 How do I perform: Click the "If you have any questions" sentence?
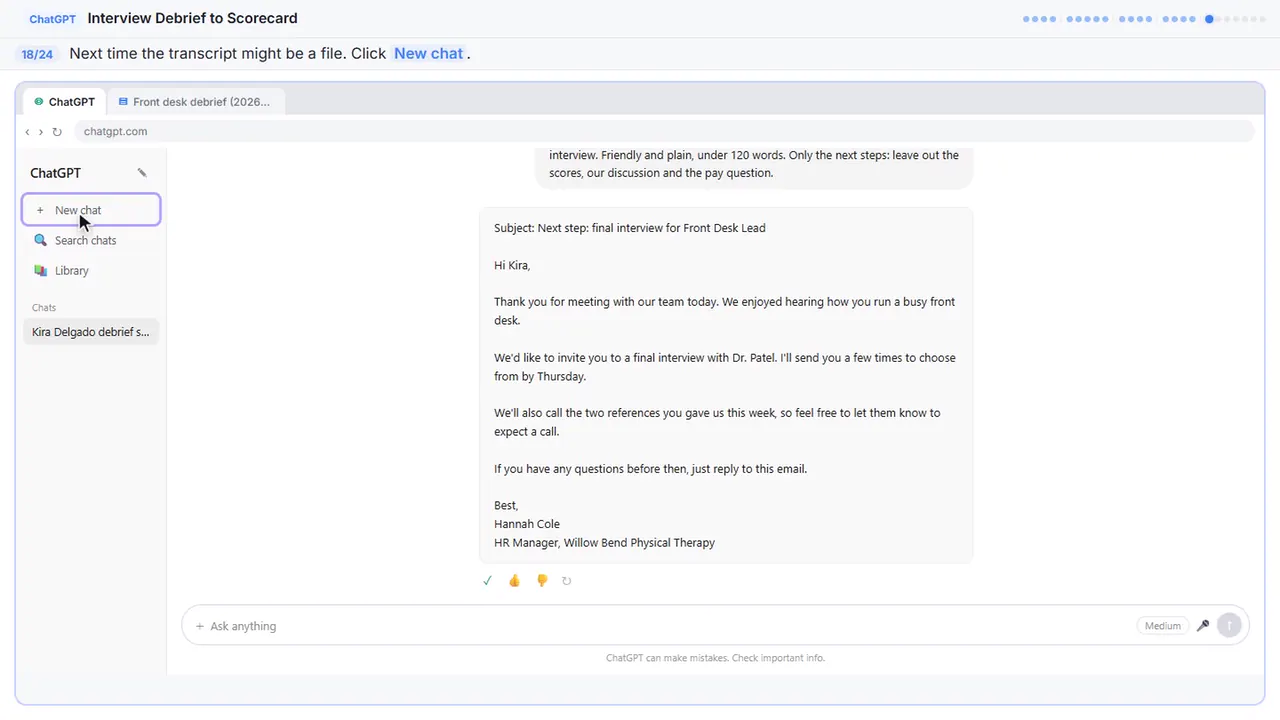point(650,469)
